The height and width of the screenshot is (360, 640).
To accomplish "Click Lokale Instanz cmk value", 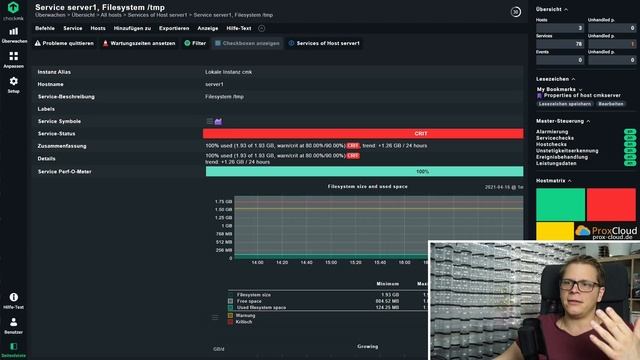I will click(x=229, y=72).
